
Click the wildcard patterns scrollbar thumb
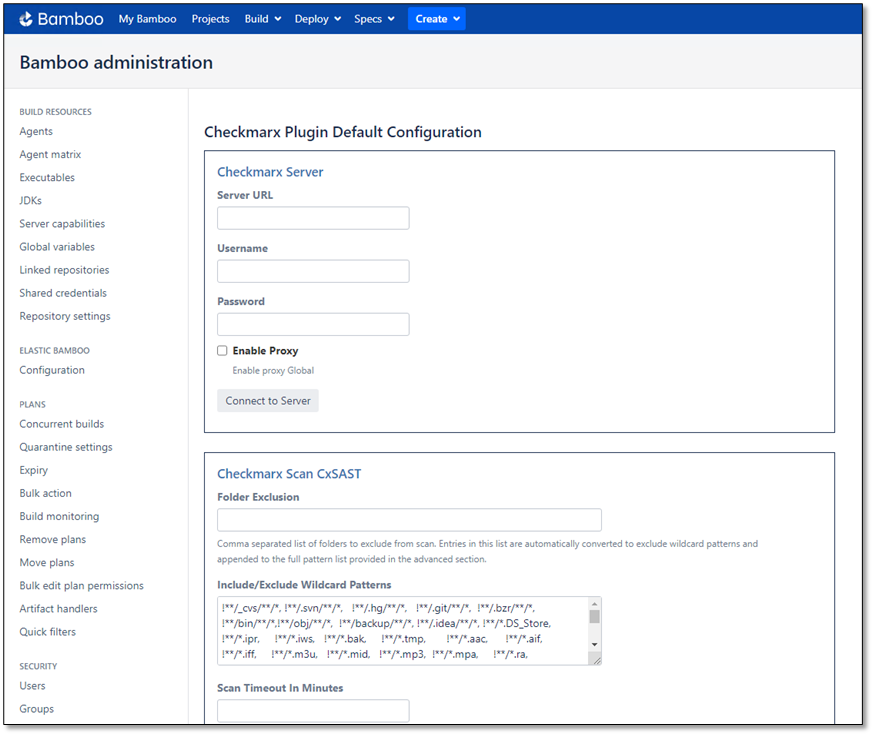click(595, 617)
